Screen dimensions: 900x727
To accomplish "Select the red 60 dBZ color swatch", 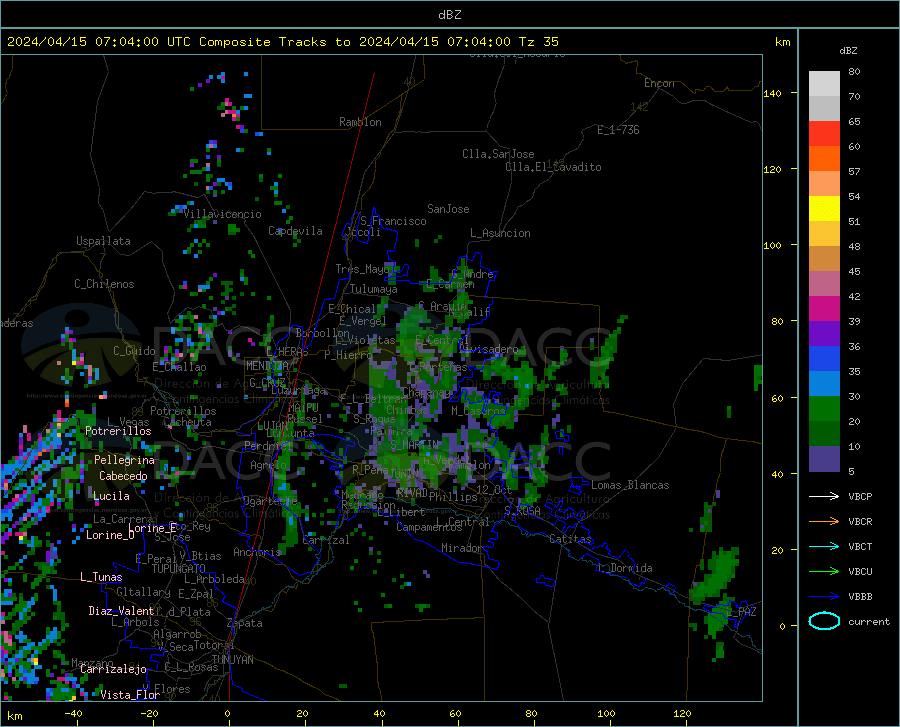I will click(x=824, y=134).
